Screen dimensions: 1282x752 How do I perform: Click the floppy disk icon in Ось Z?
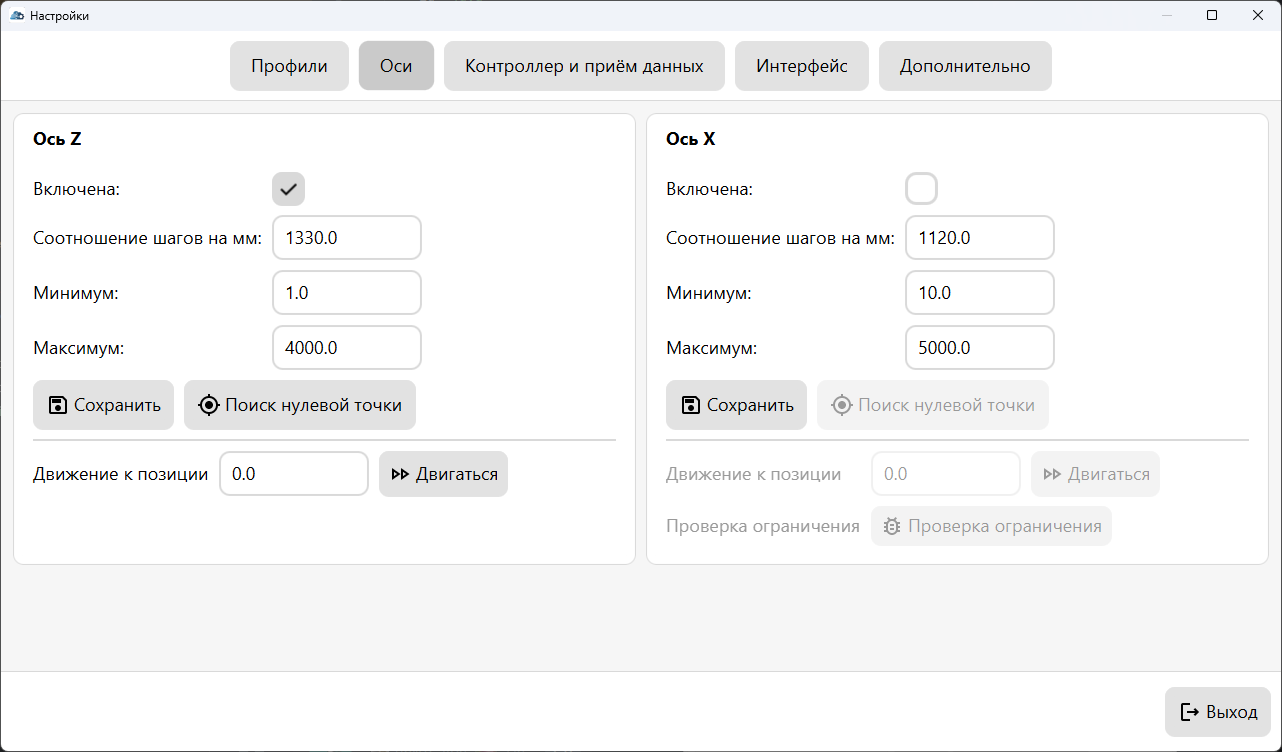pos(58,405)
